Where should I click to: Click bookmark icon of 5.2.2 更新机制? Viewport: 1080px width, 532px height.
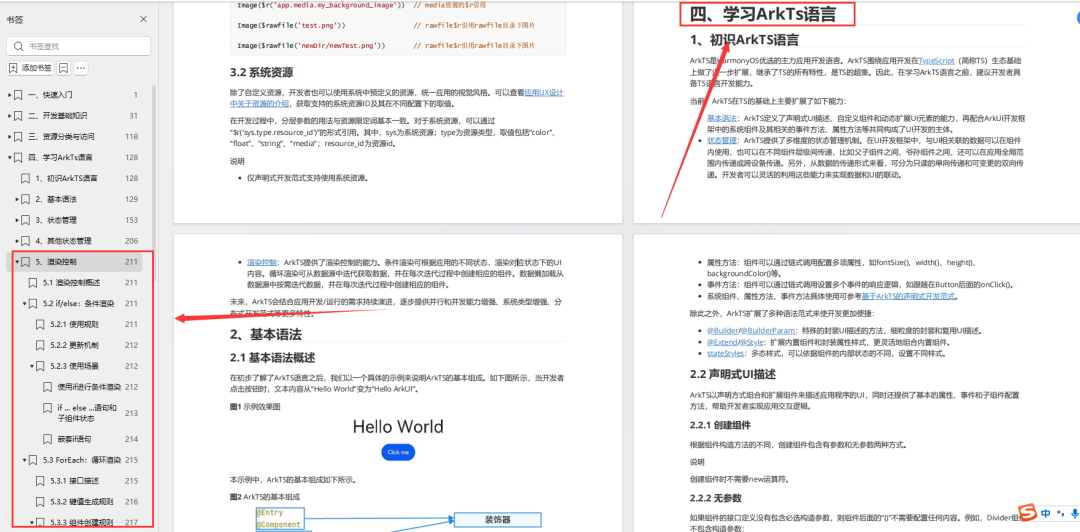pos(40,345)
